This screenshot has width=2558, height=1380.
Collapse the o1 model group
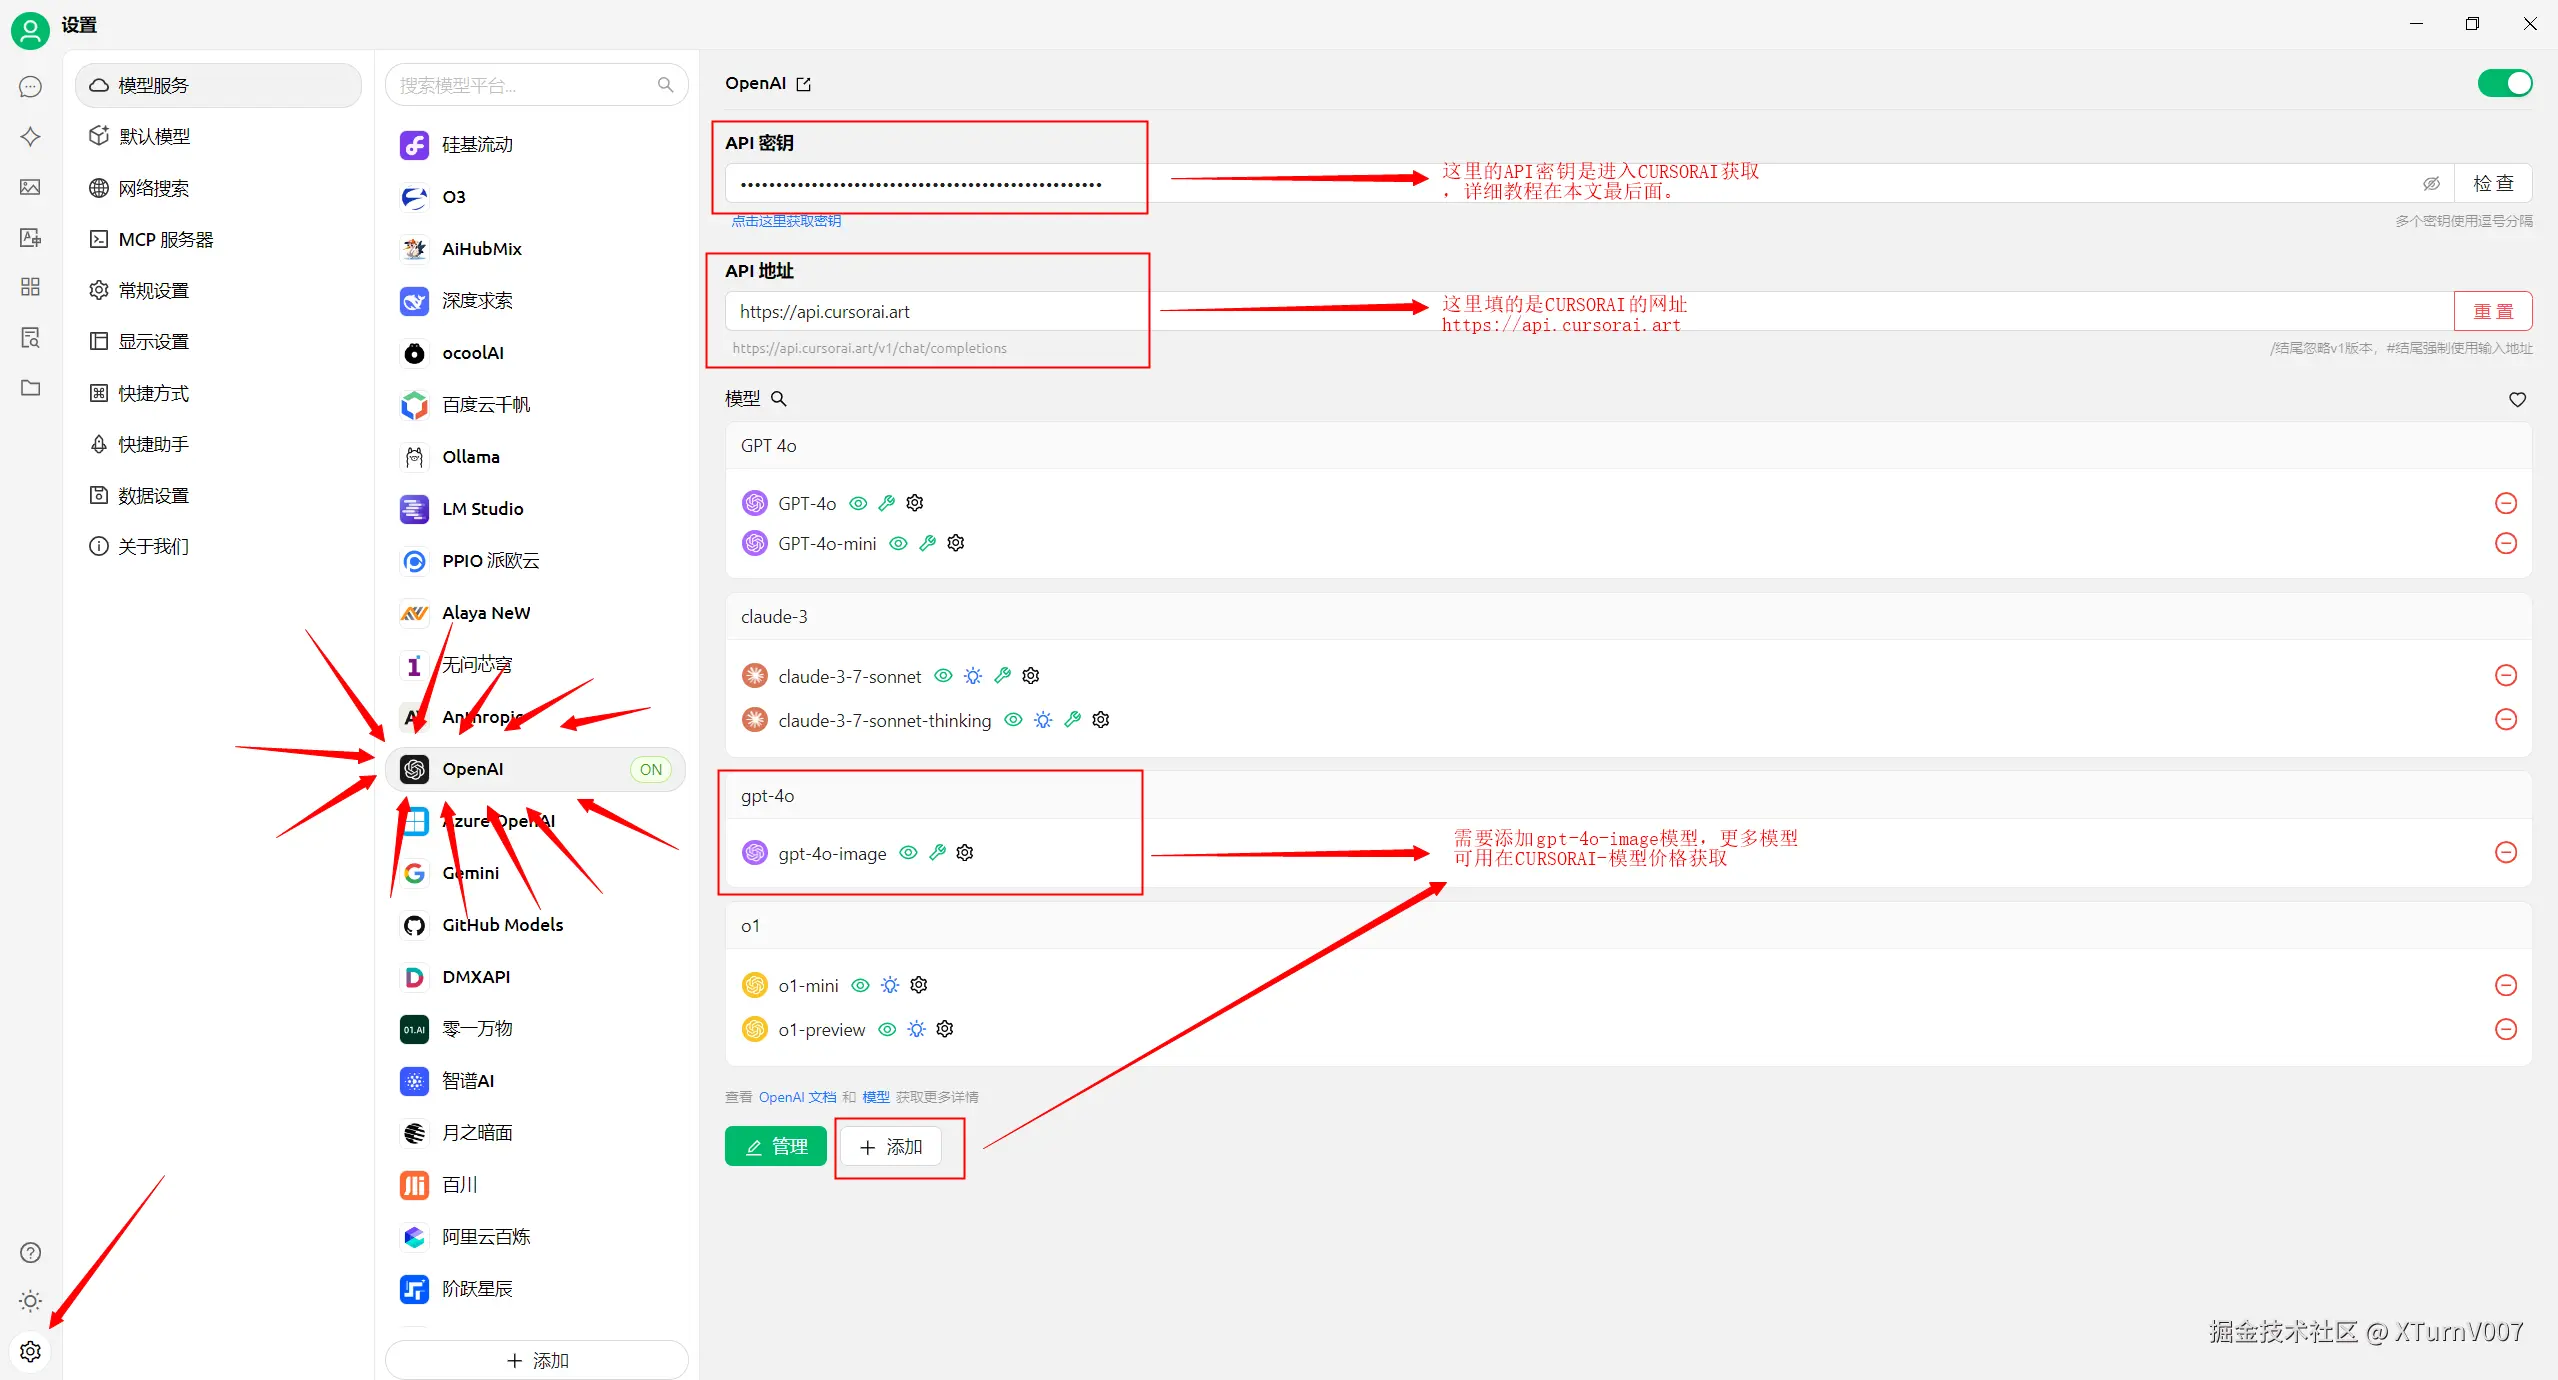click(x=750, y=926)
